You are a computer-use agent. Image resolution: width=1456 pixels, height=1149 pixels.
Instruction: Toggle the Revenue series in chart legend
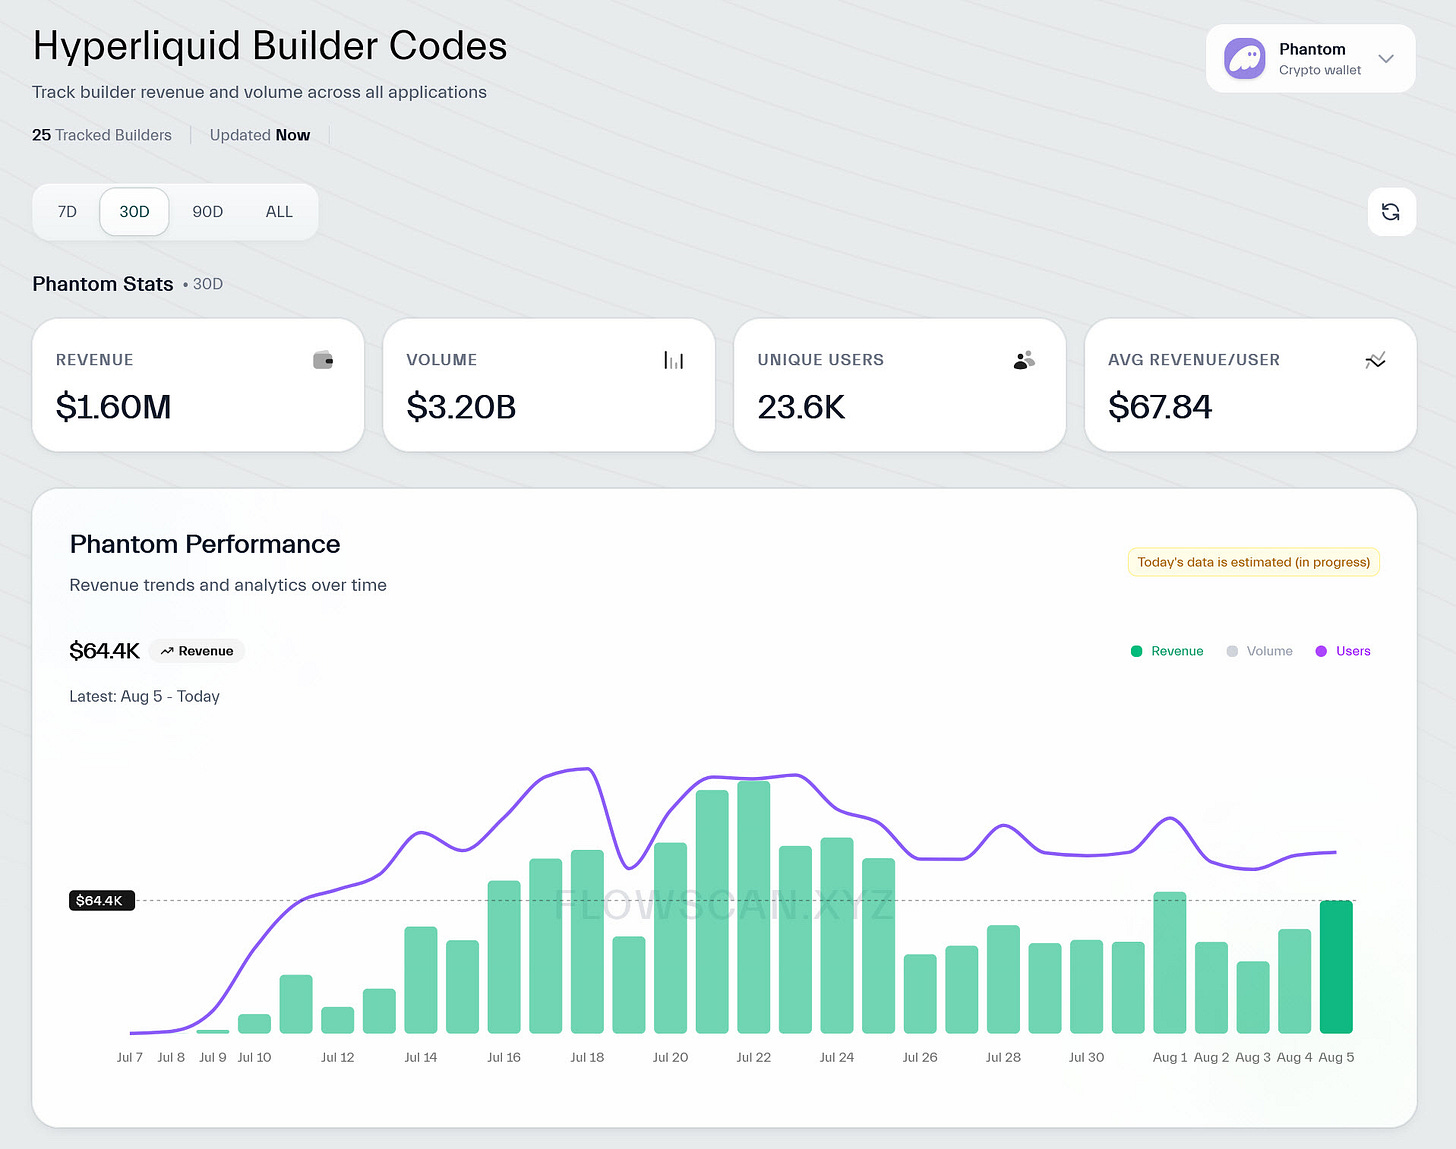tap(1167, 651)
